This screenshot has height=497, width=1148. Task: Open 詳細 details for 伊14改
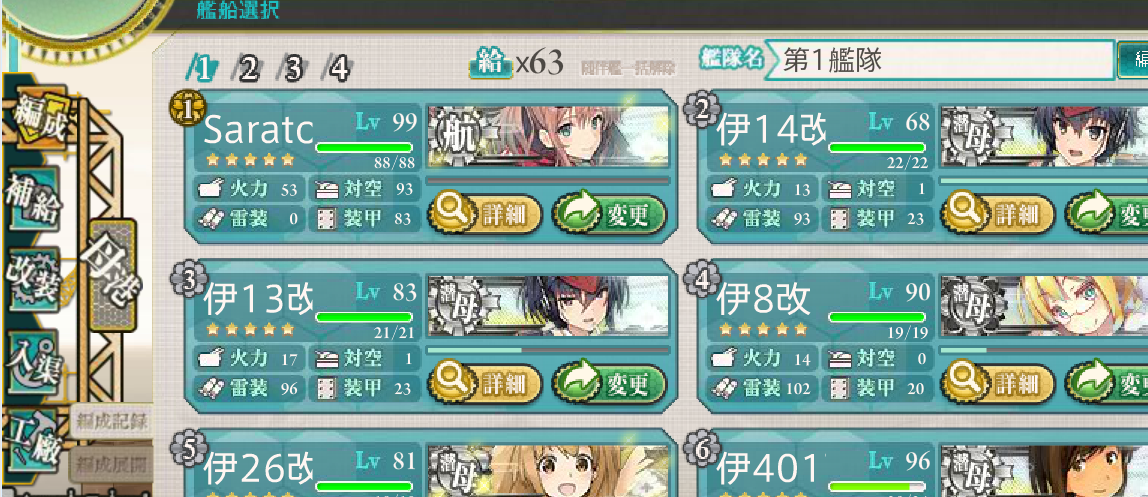pyautogui.click(x=997, y=214)
